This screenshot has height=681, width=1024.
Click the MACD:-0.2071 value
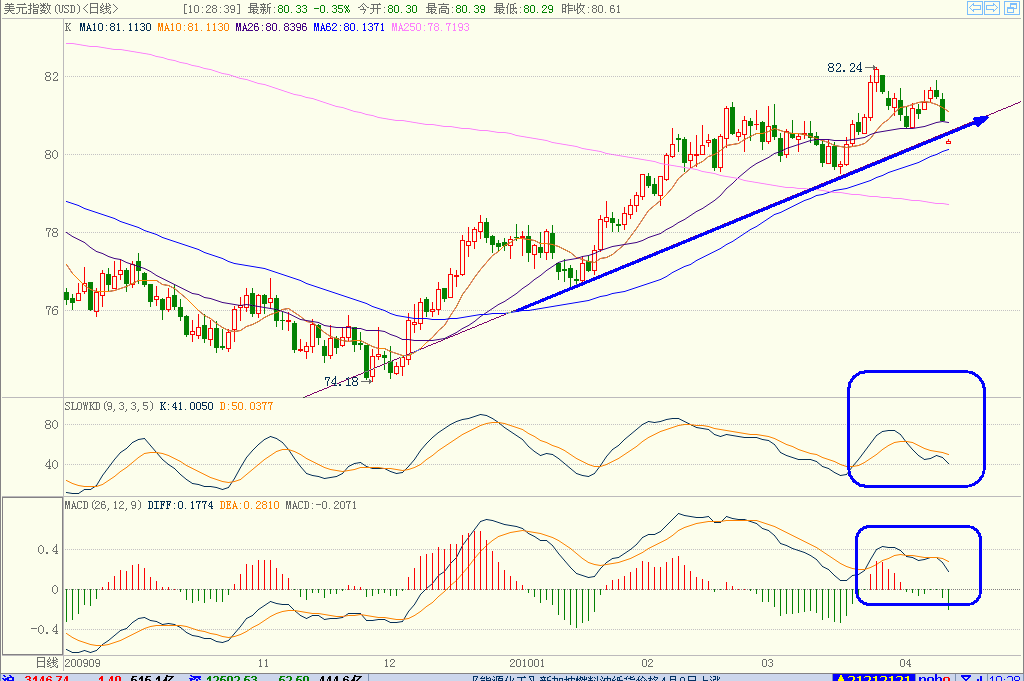[x=321, y=505]
